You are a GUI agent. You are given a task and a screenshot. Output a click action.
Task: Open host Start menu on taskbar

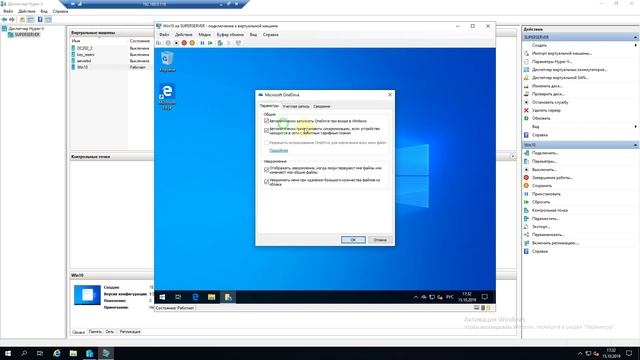tap(8, 353)
